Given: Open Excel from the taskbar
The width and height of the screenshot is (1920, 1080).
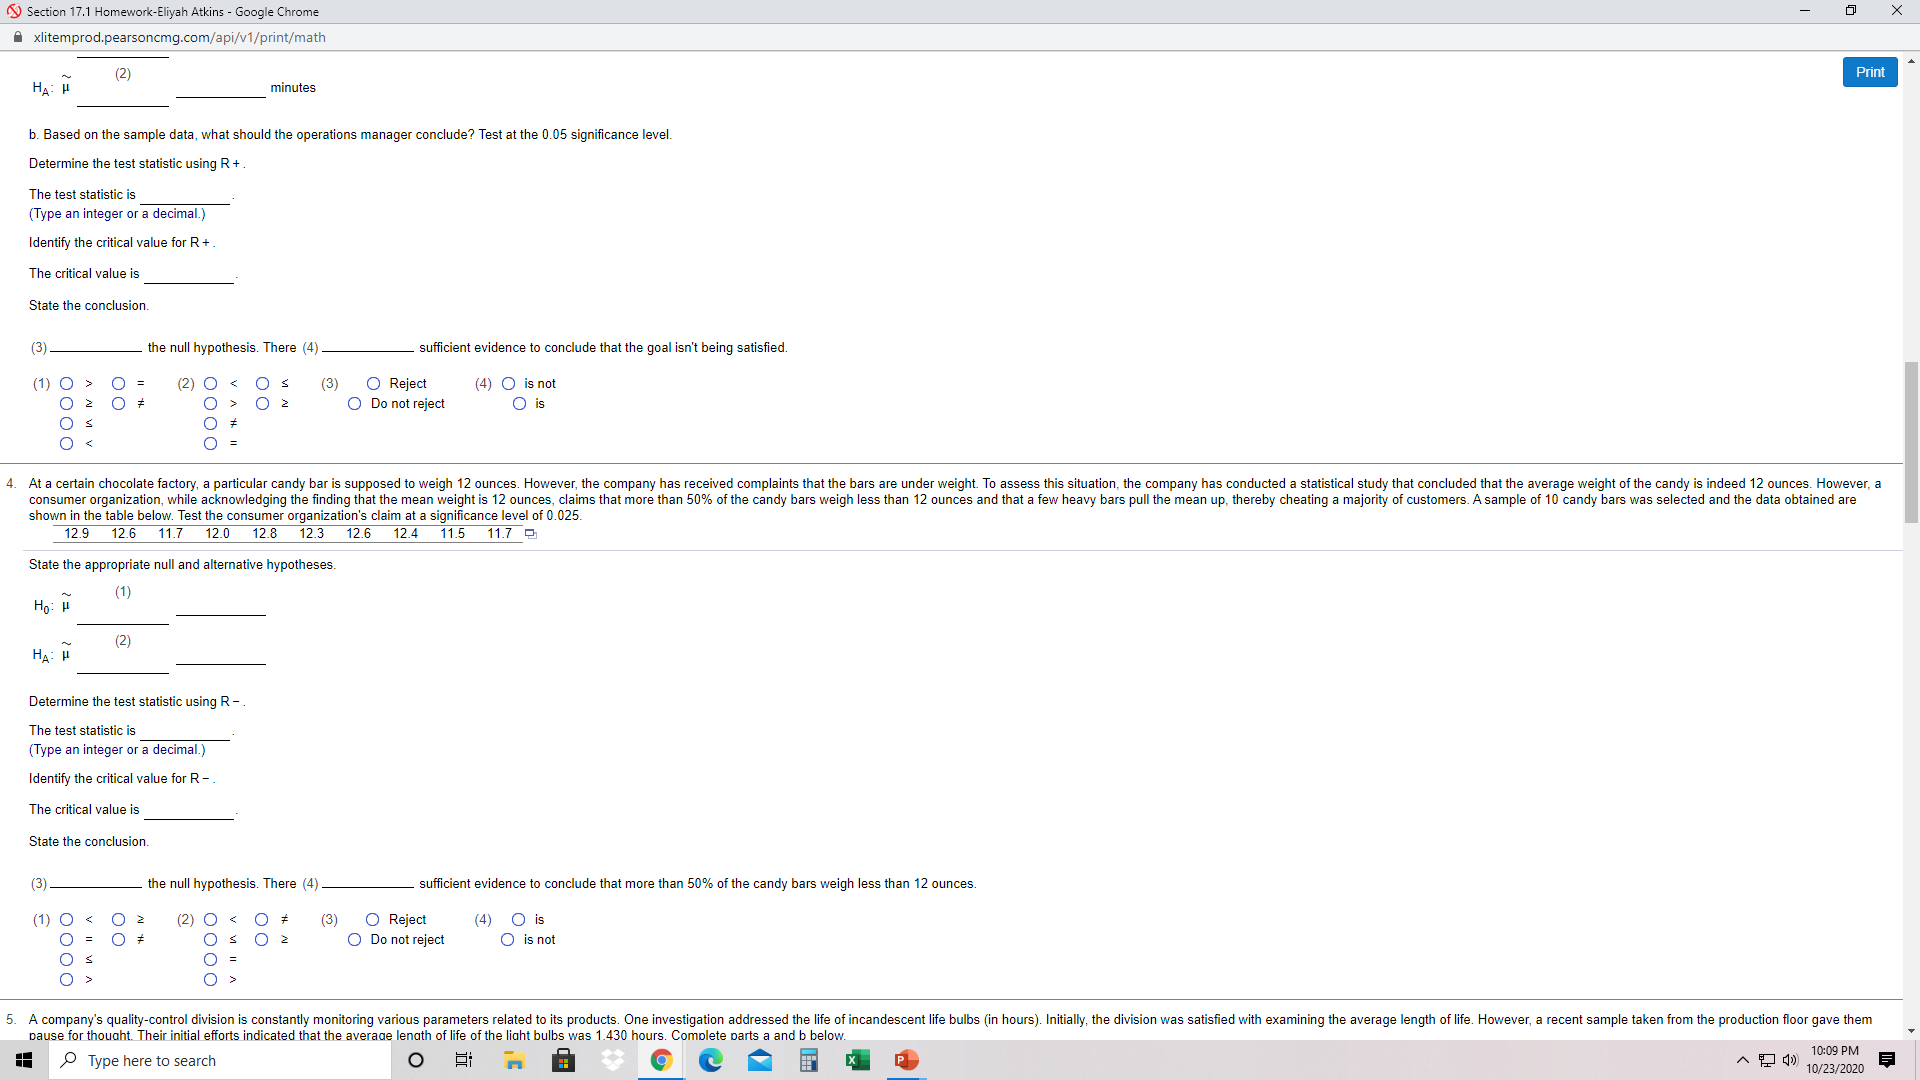Looking at the screenshot, I should click(x=858, y=1060).
